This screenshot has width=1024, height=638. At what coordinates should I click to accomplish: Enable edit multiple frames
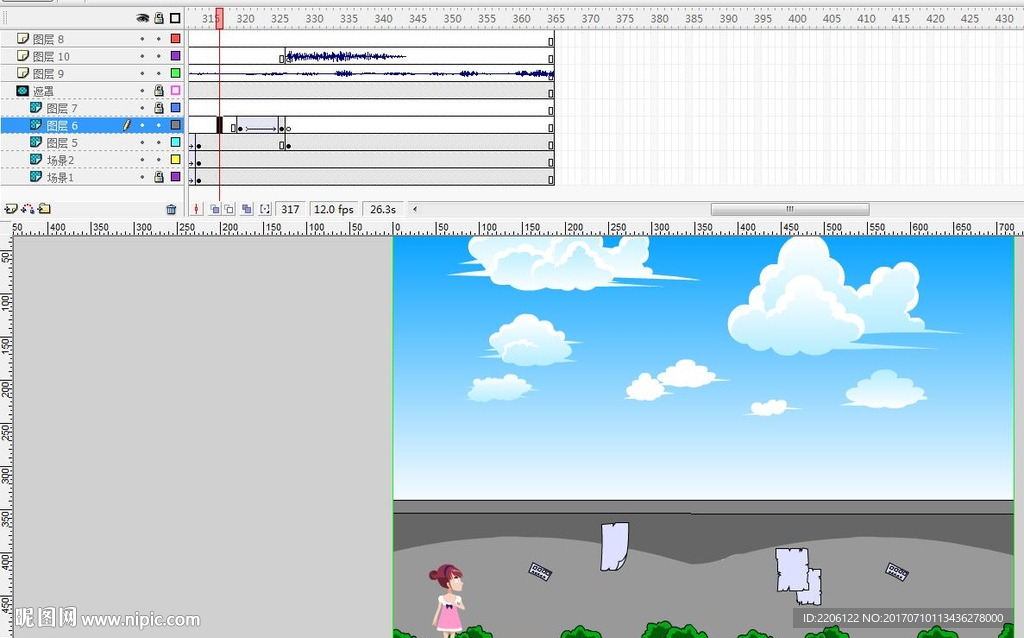[246, 209]
